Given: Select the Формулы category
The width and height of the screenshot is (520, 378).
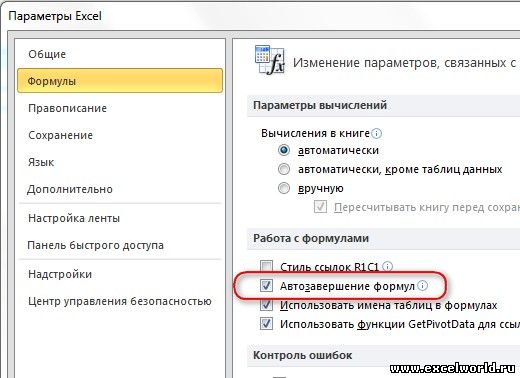Looking at the screenshot, I should click(x=120, y=81).
